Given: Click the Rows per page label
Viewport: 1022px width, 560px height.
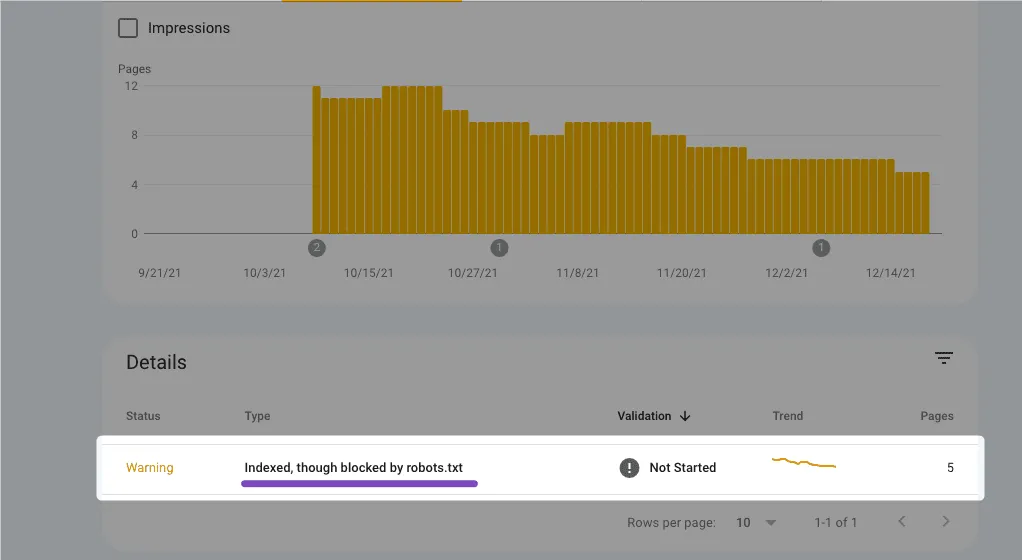Looking at the screenshot, I should click(671, 522).
